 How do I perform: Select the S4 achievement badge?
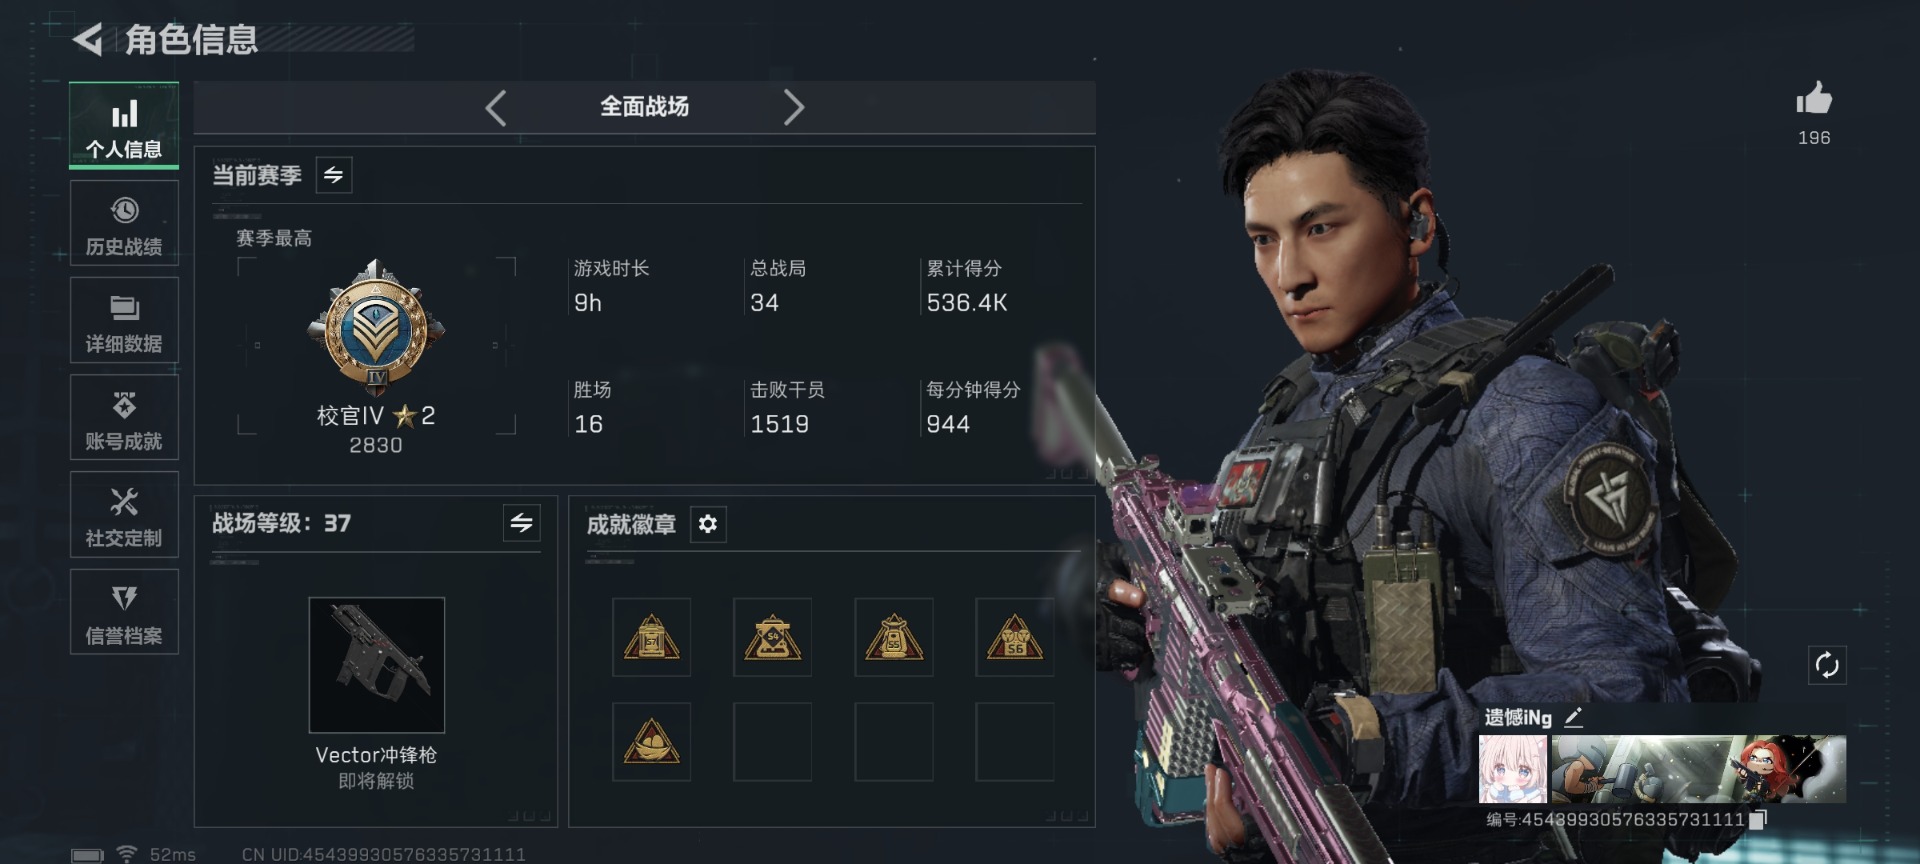point(772,637)
